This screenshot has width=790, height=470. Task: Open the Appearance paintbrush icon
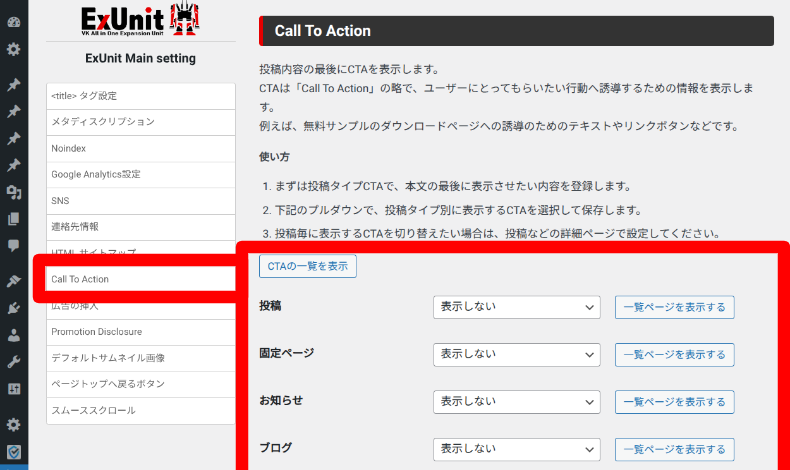(x=14, y=281)
